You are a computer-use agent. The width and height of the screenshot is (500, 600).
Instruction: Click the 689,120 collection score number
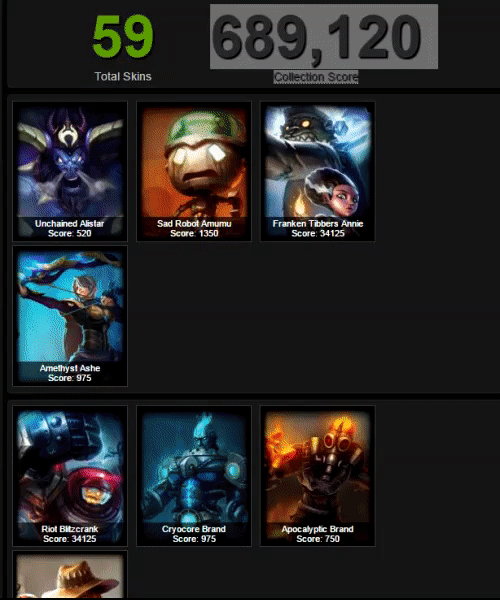tap(317, 37)
